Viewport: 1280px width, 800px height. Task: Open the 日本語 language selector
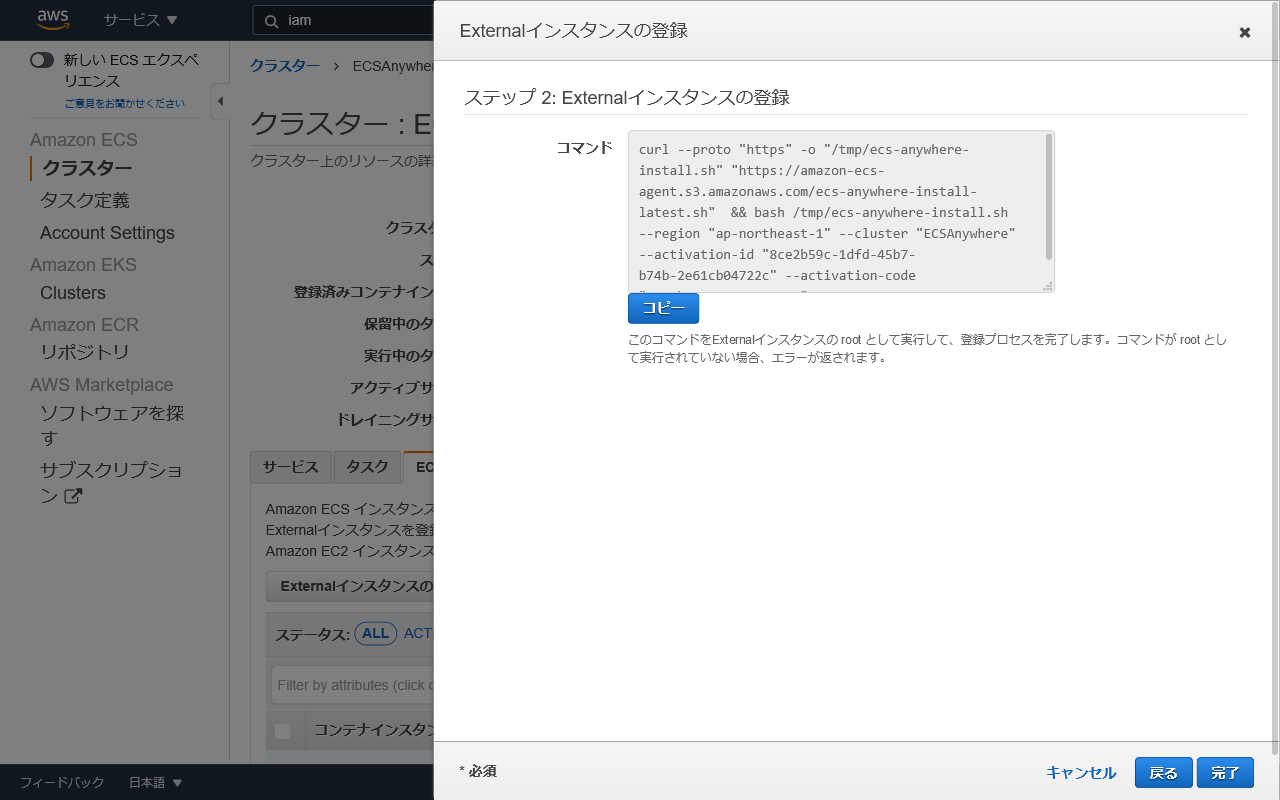click(x=155, y=782)
